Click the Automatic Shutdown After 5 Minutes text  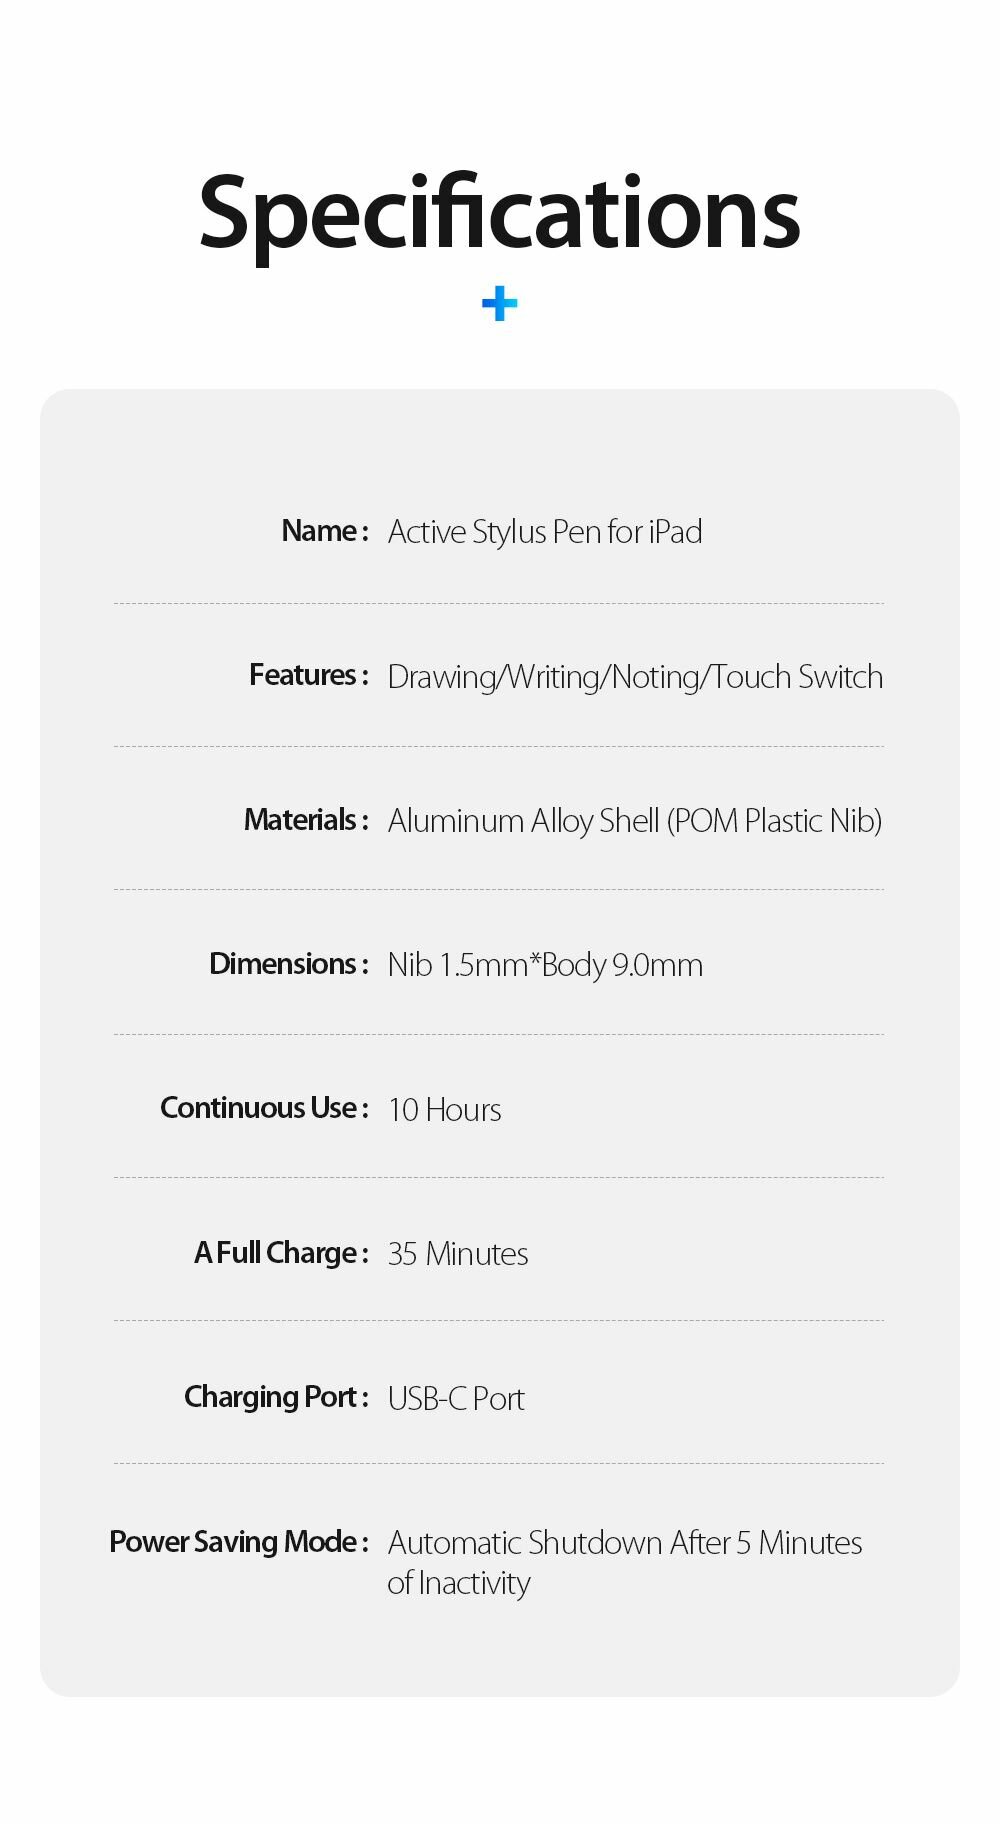tap(625, 1543)
